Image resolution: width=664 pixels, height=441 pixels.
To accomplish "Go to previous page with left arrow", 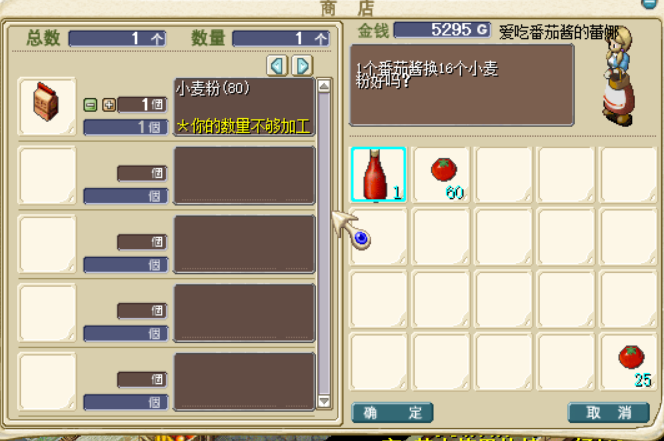I will click(x=277, y=66).
